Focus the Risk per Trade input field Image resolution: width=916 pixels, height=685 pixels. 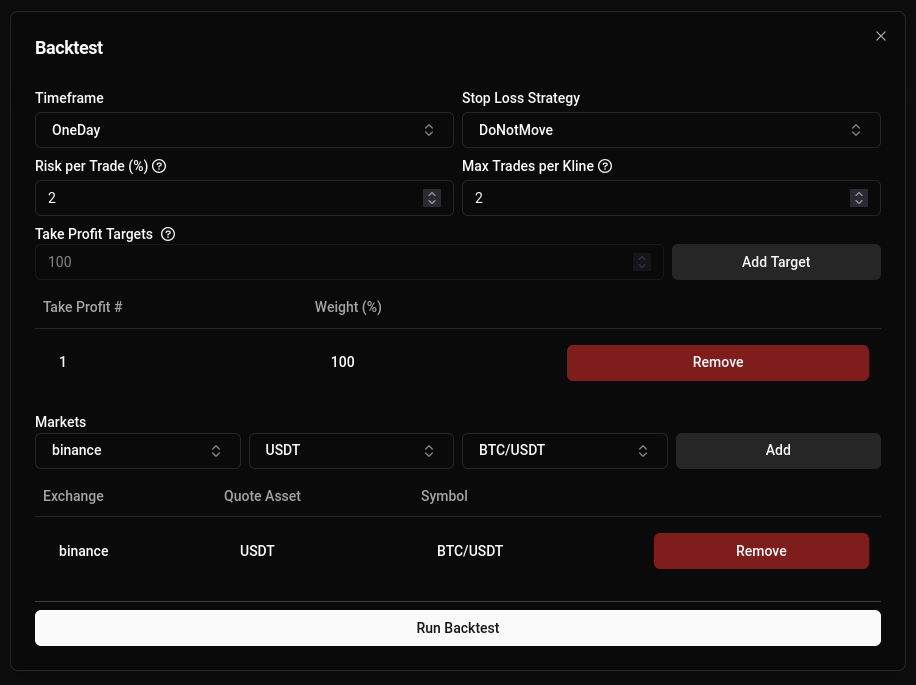[x=200, y=198]
